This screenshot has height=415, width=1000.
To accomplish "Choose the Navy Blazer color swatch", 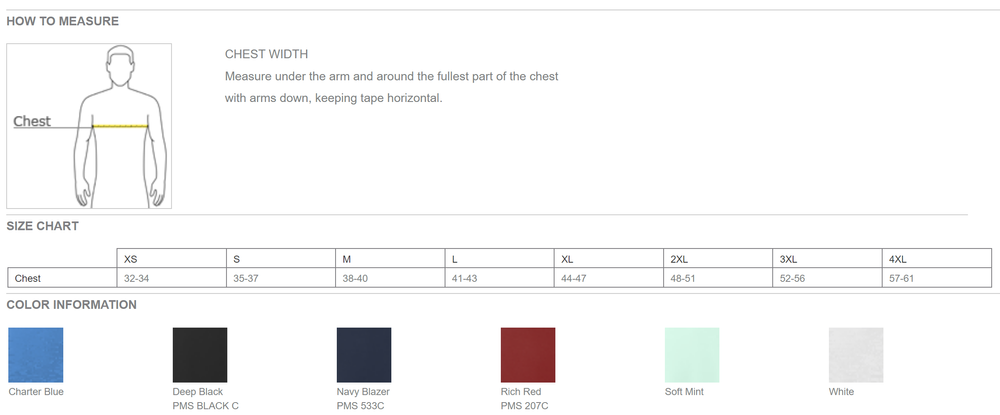I will [x=364, y=355].
